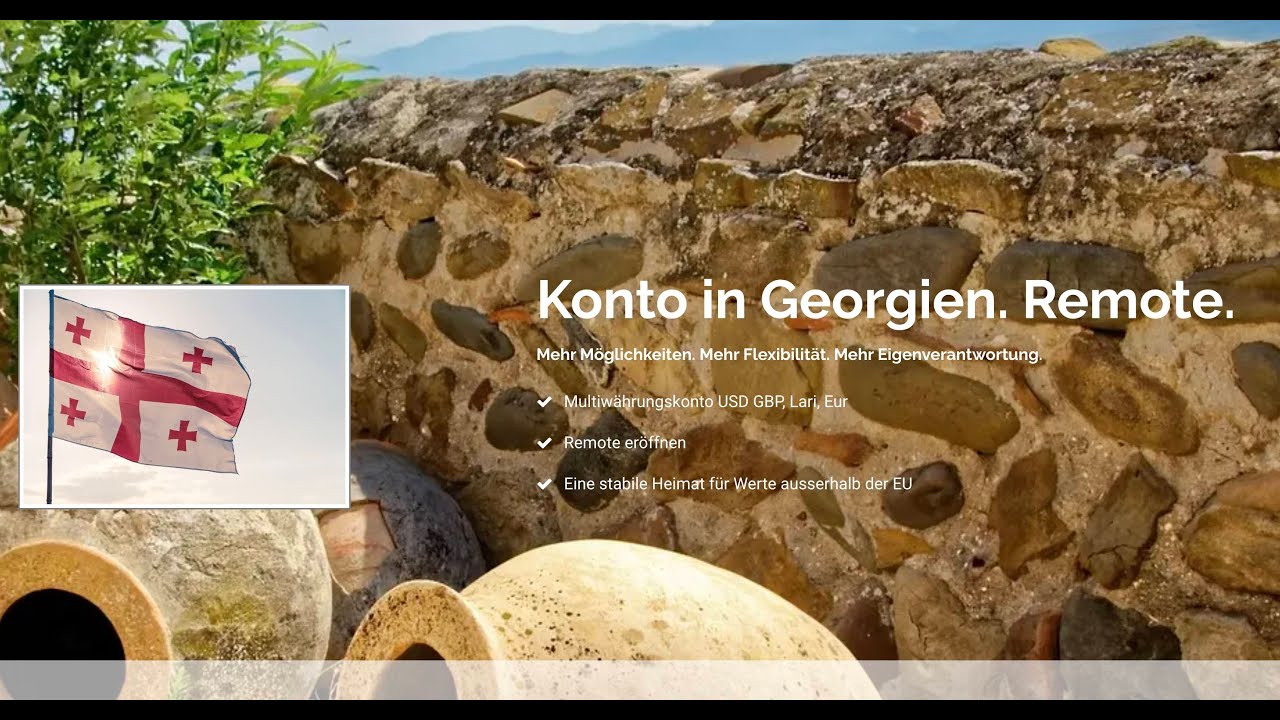Click the text "Multiwährungskonto USD GBP, Lari, Eur"
The image size is (1280, 720).
point(705,402)
